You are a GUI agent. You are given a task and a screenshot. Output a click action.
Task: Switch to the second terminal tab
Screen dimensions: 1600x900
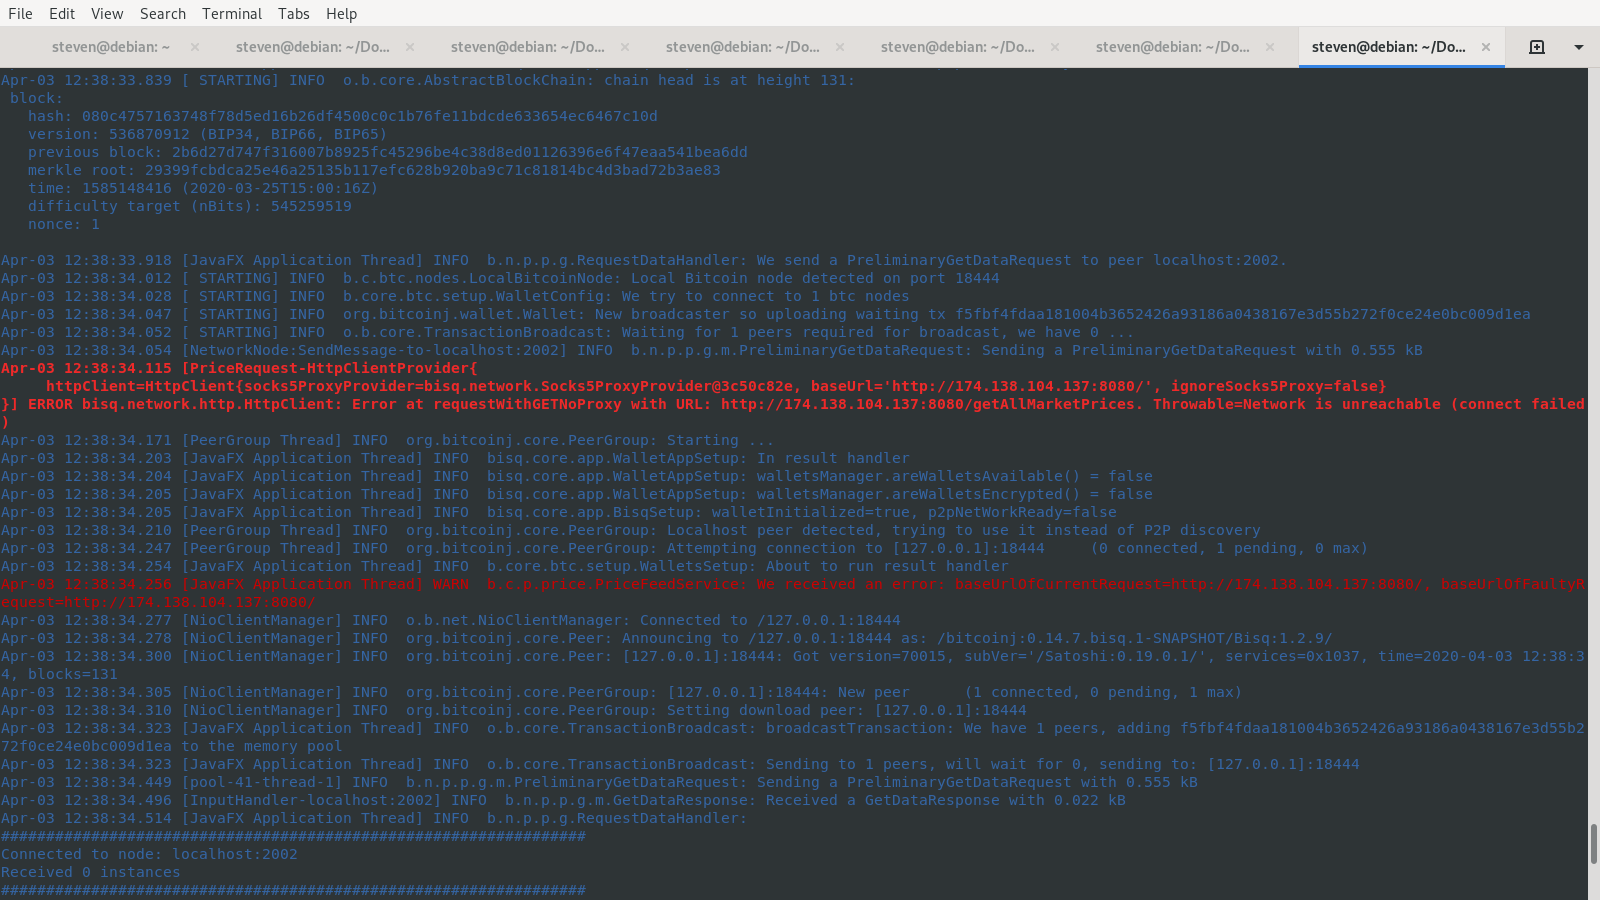(313, 47)
